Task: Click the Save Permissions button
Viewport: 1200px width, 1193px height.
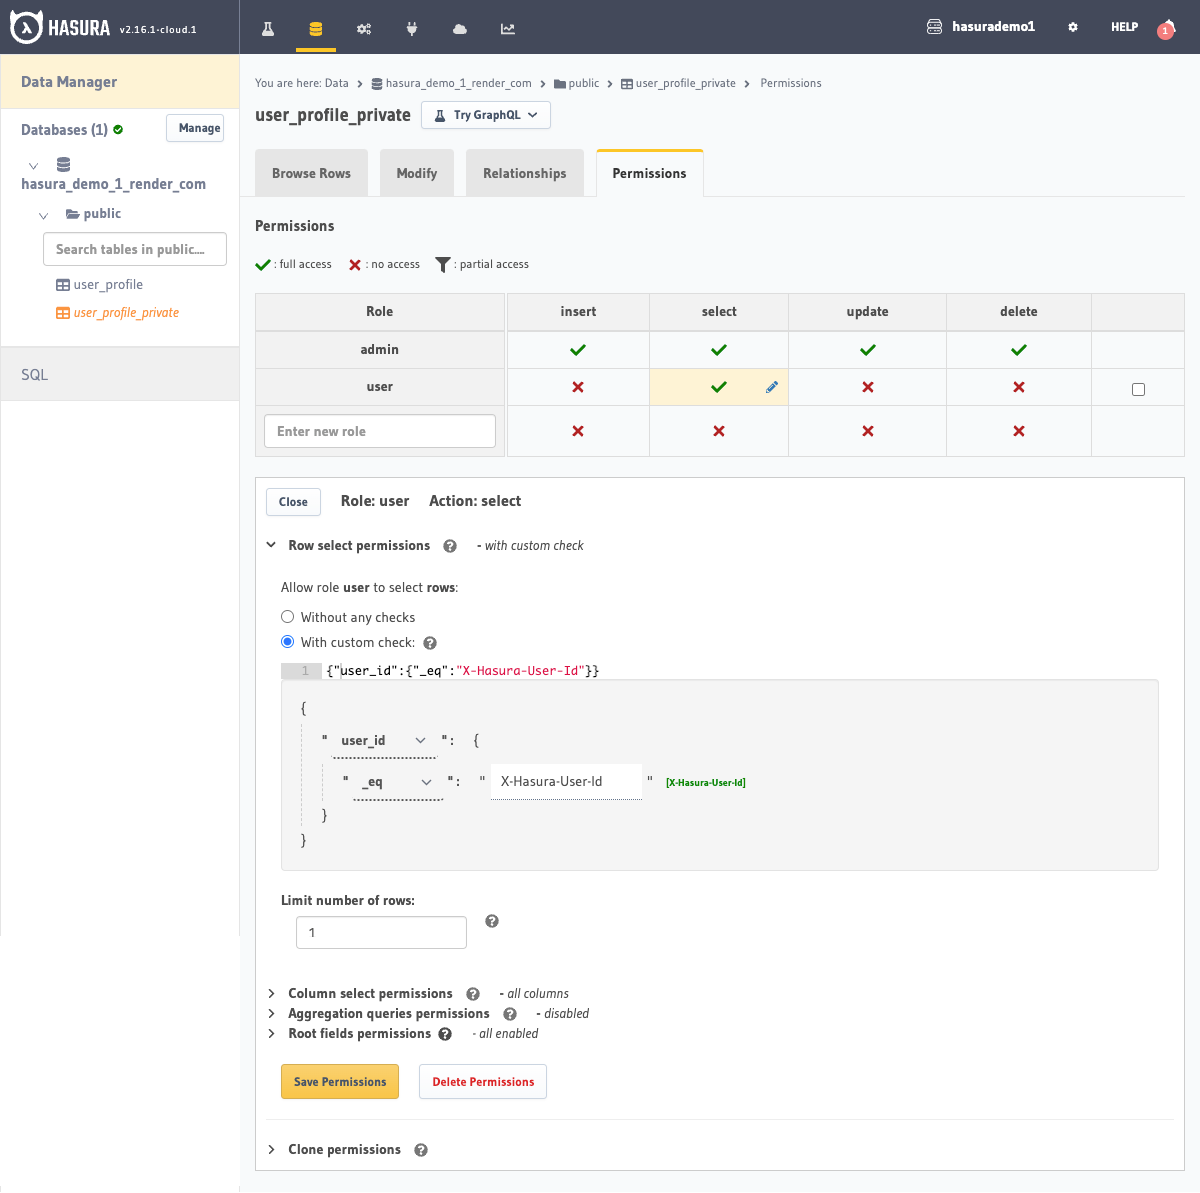Action: [340, 1081]
